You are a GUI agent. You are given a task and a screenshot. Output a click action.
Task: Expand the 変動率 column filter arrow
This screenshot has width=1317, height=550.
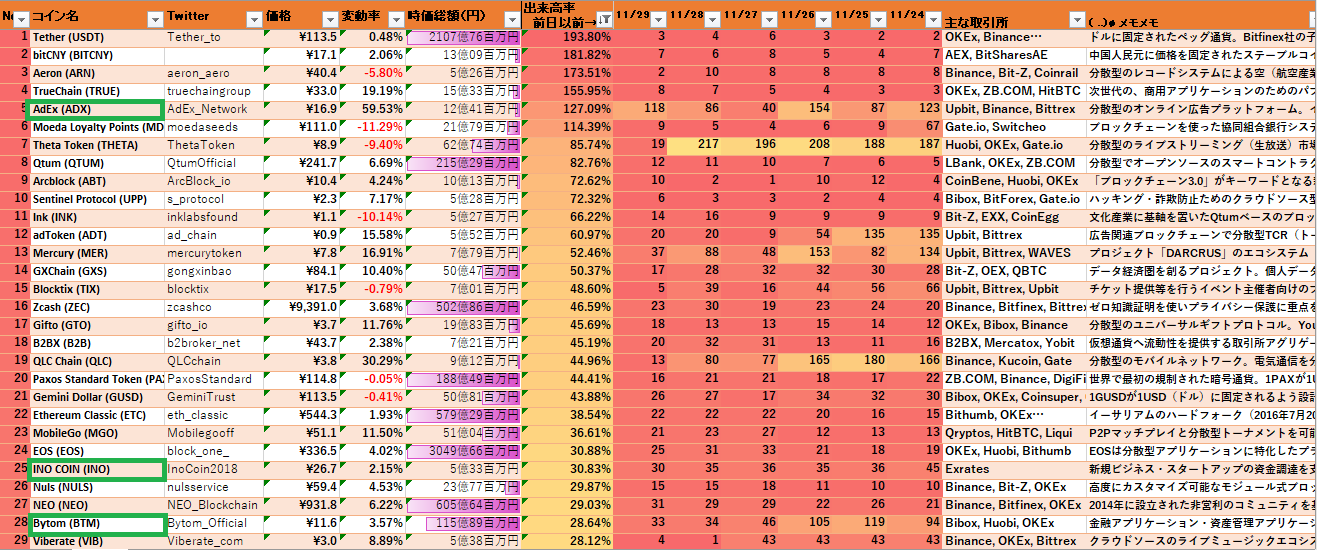click(397, 19)
